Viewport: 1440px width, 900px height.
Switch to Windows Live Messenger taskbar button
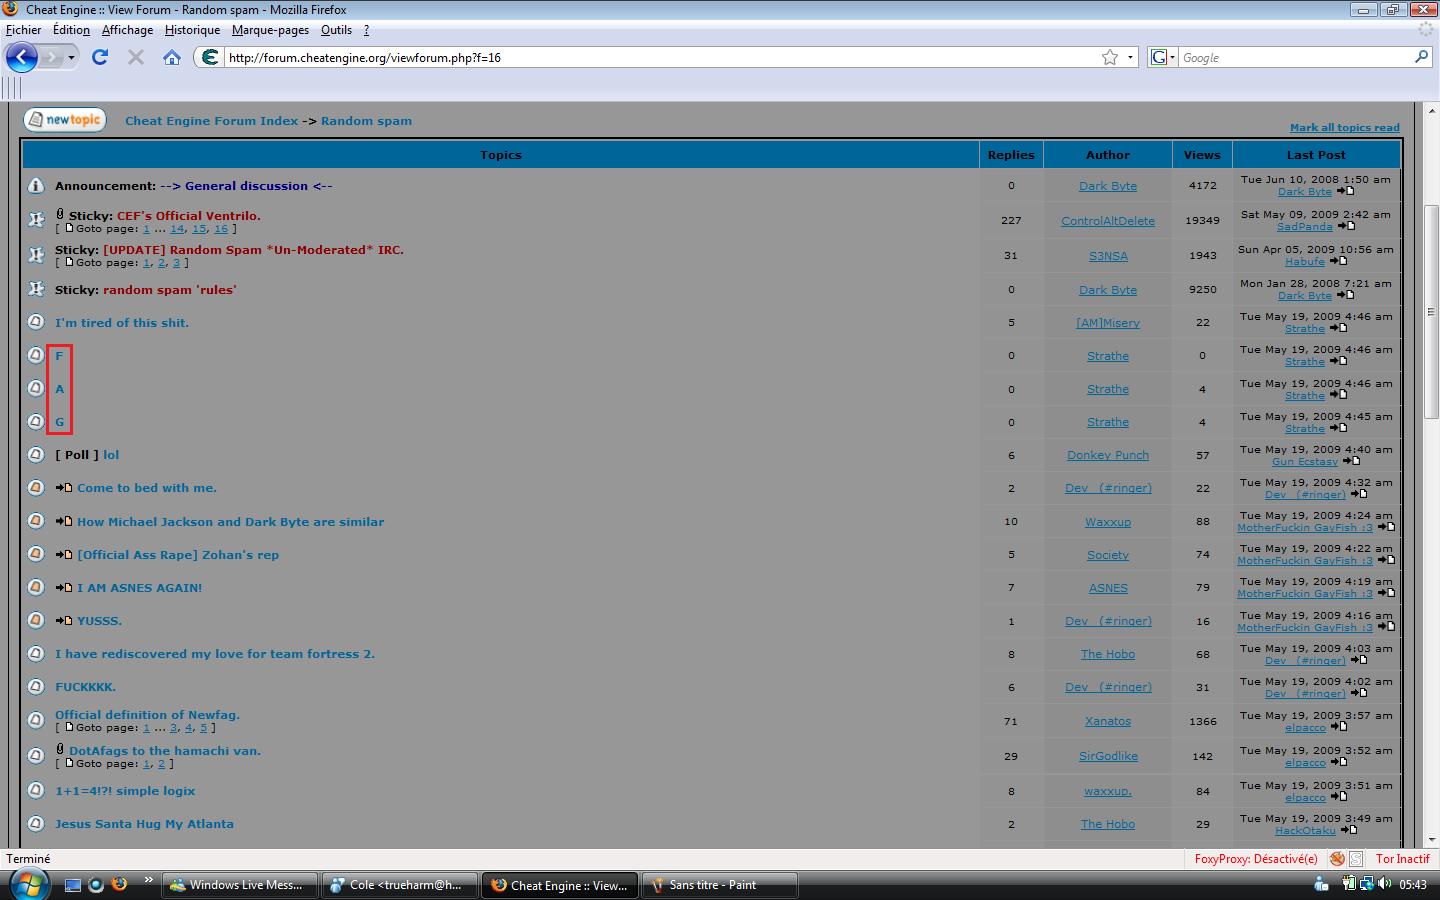click(240, 885)
